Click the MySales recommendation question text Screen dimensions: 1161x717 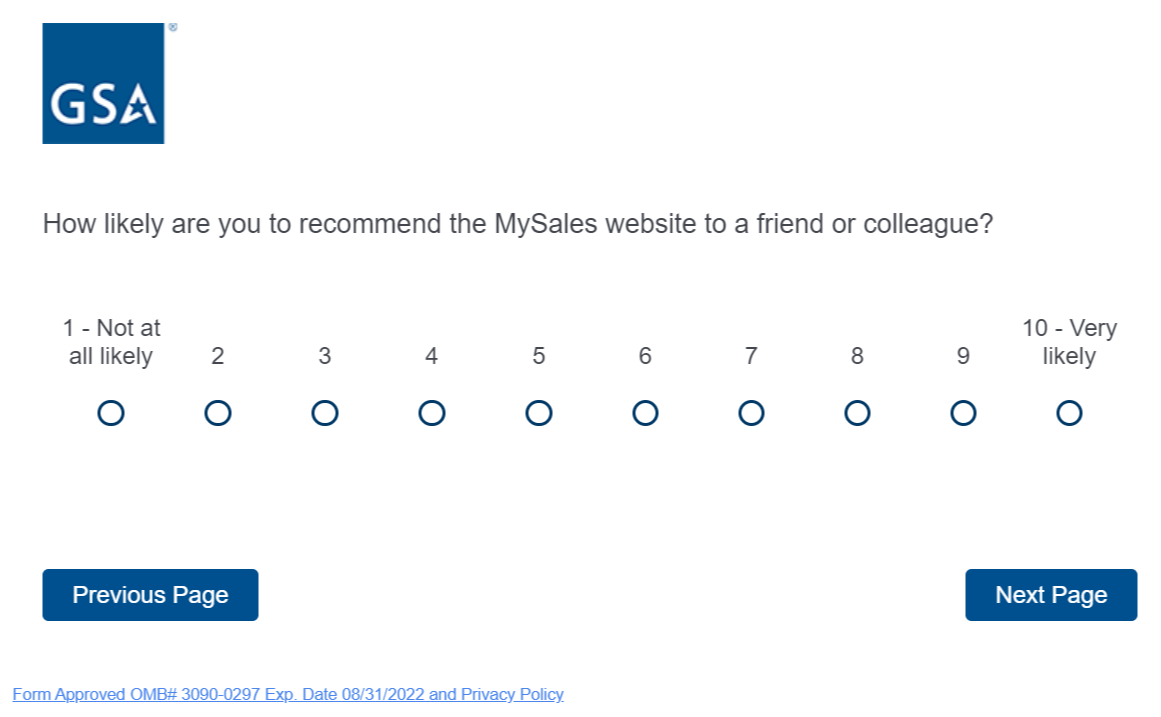[x=518, y=224]
